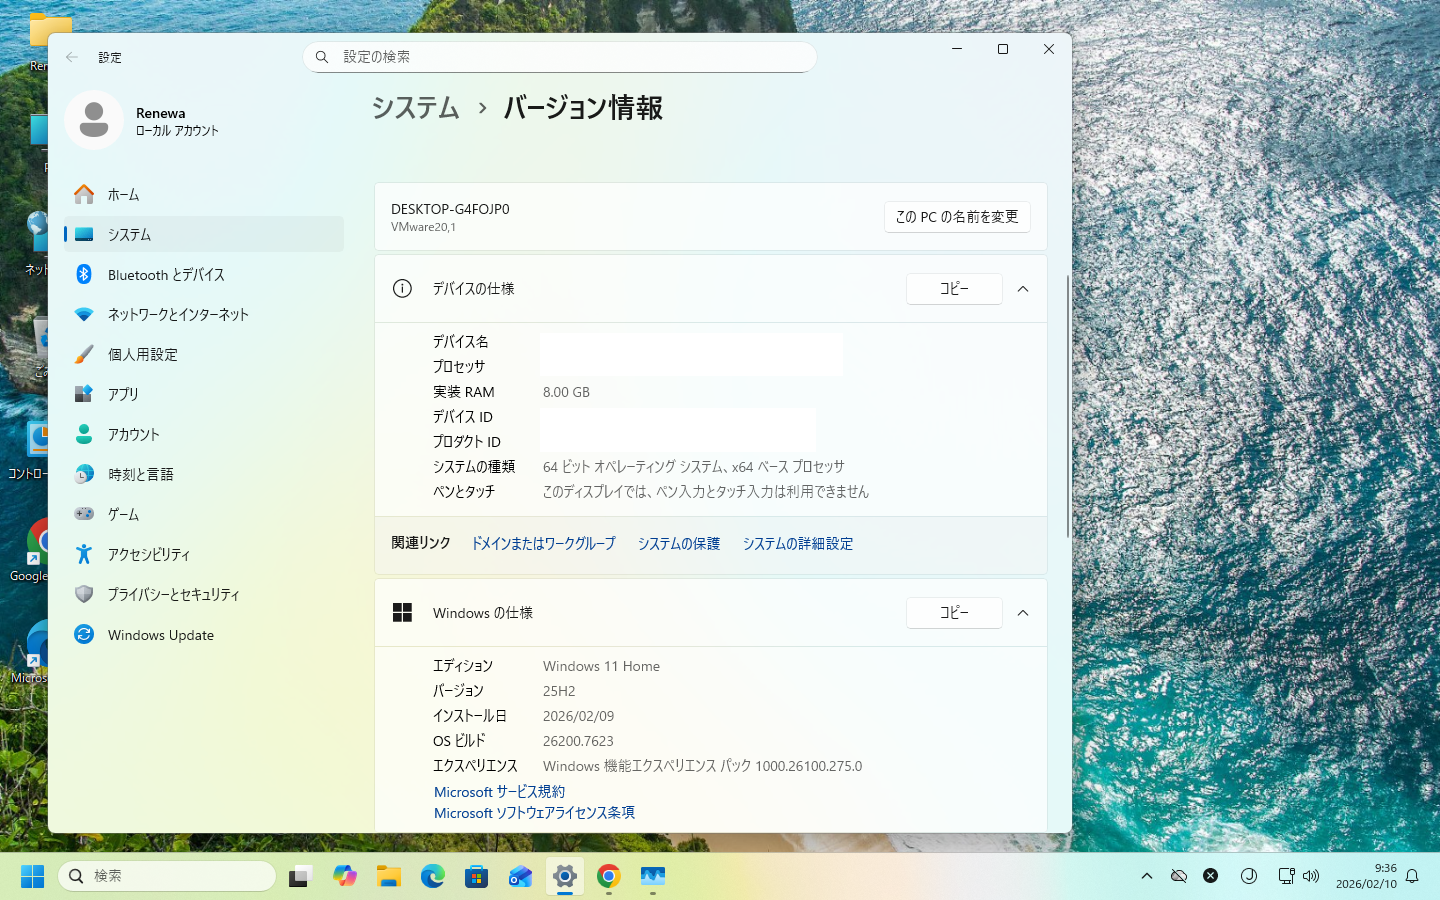The height and width of the screenshot is (900, 1440).
Task: Show hidden icons in system tray
Action: [x=1147, y=876]
